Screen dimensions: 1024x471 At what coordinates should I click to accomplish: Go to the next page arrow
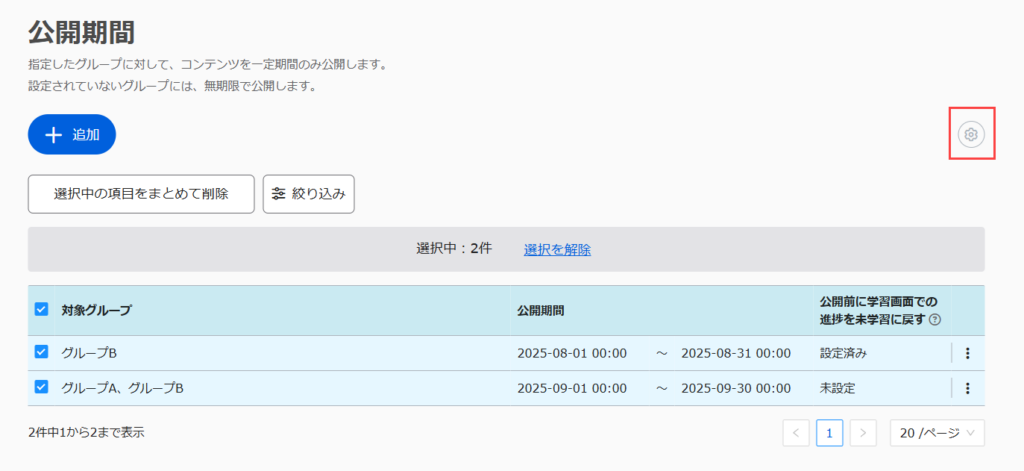(863, 433)
